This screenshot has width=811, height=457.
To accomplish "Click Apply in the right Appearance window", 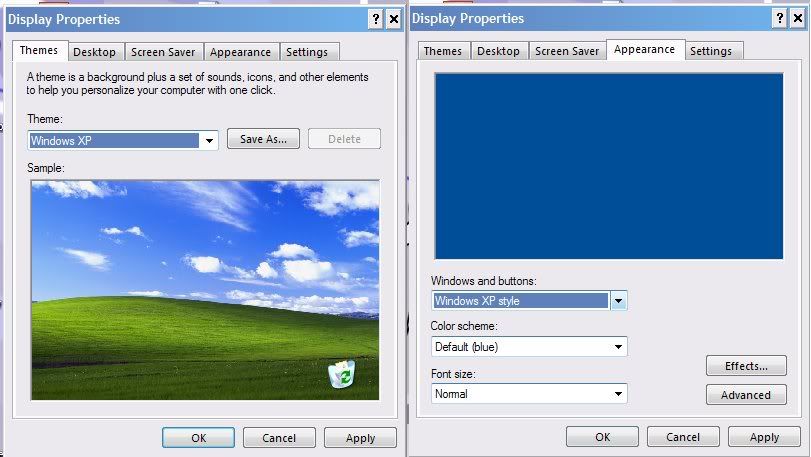I will click(x=764, y=437).
